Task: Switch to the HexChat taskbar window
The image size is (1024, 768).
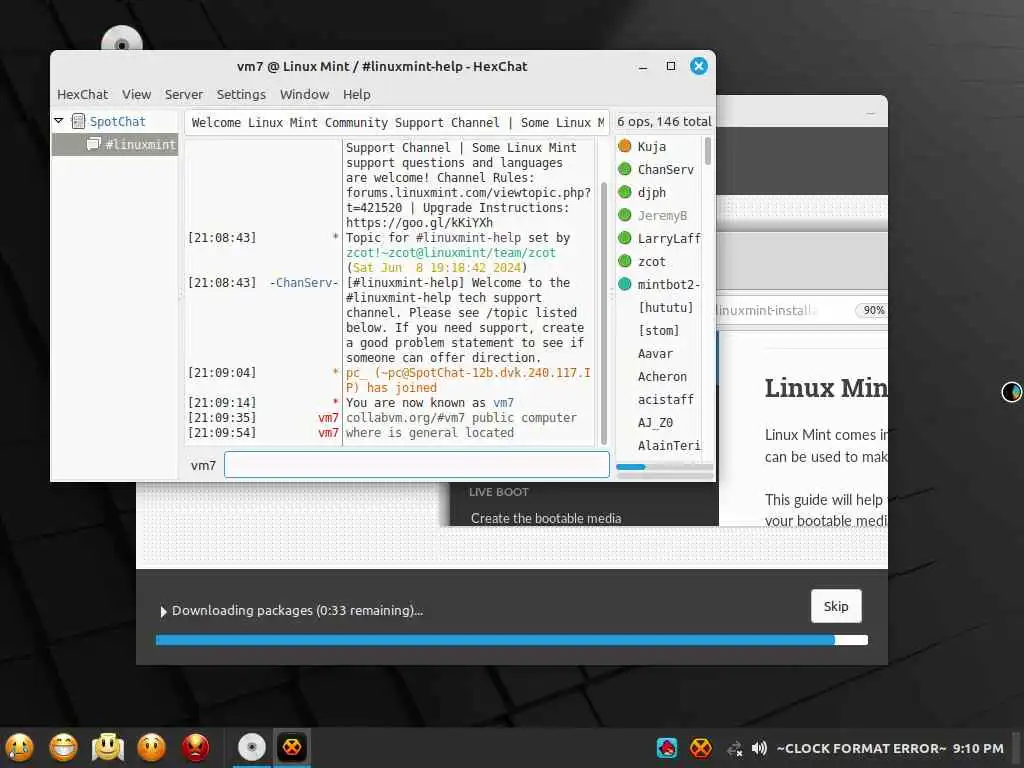Action: click(x=291, y=748)
